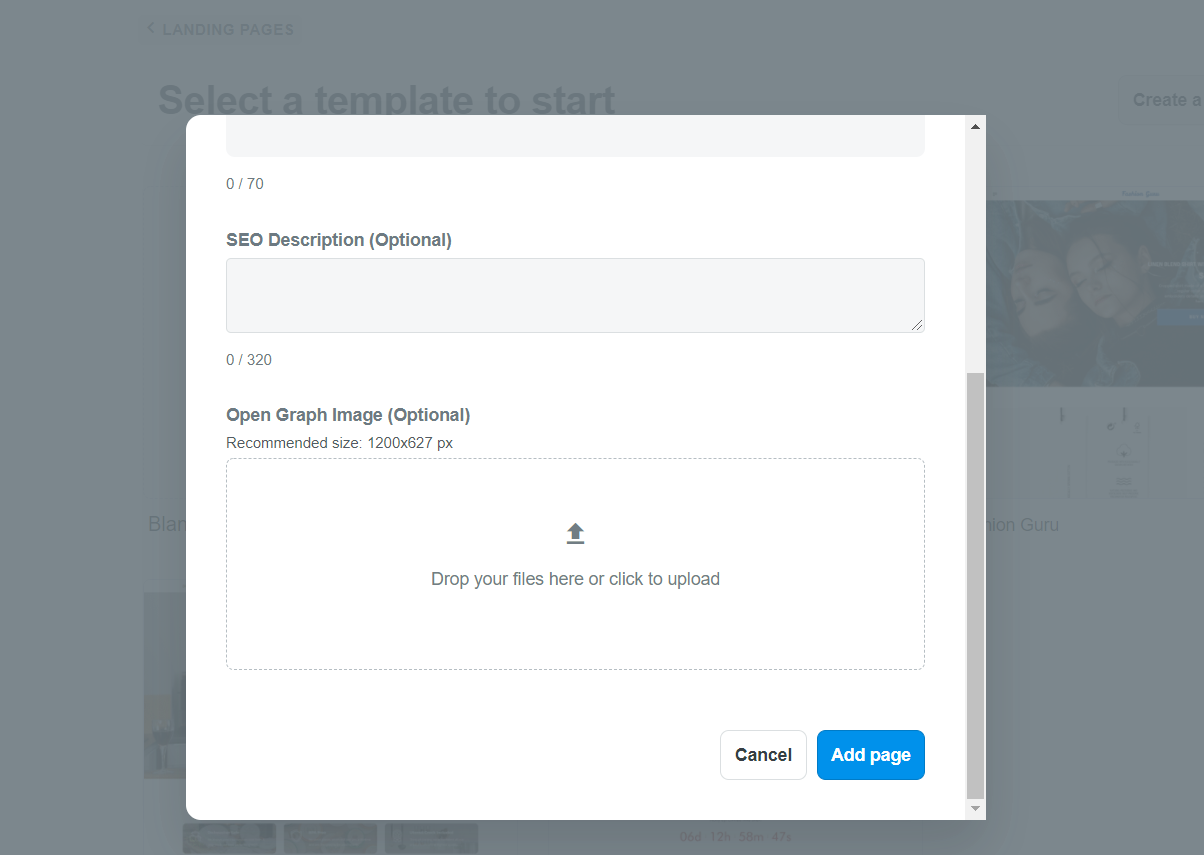Image resolution: width=1204 pixels, height=855 pixels.
Task: Focus the SEO Description text area
Action: [574, 295]
